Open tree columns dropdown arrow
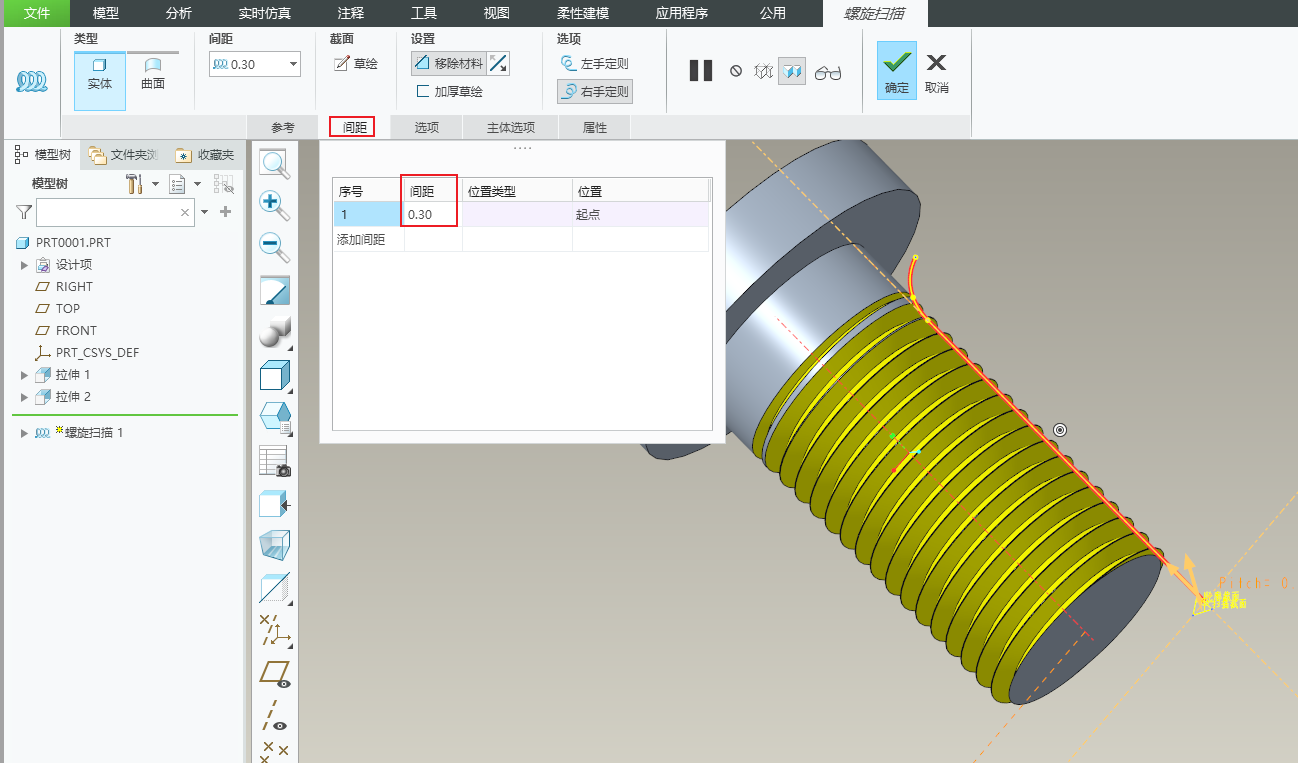 click(197, 184)
